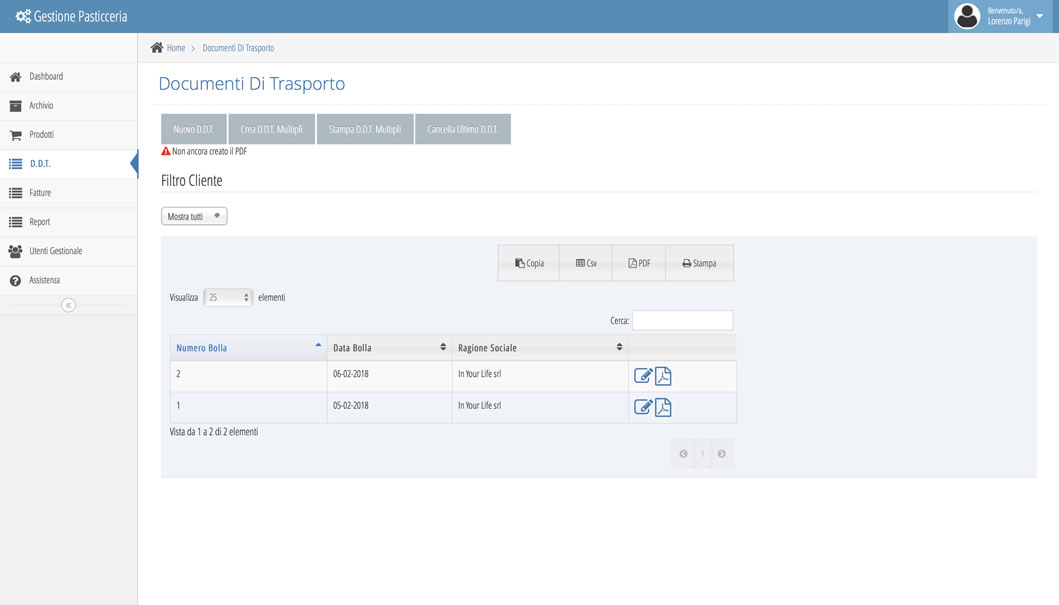Select Utenti Gestionale in the sidebar
Image resolution: width=1059 pixels, height=605 pixels.
(x=55, y=251)
